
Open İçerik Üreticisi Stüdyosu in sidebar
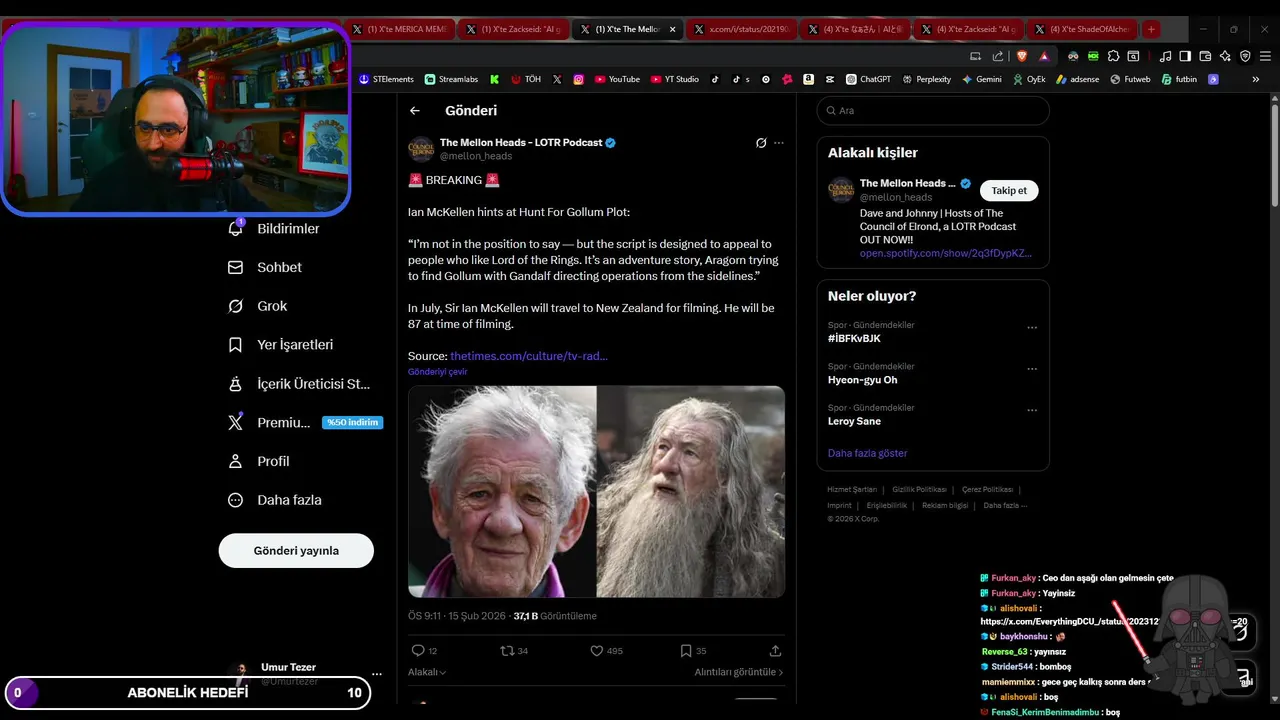299,384
